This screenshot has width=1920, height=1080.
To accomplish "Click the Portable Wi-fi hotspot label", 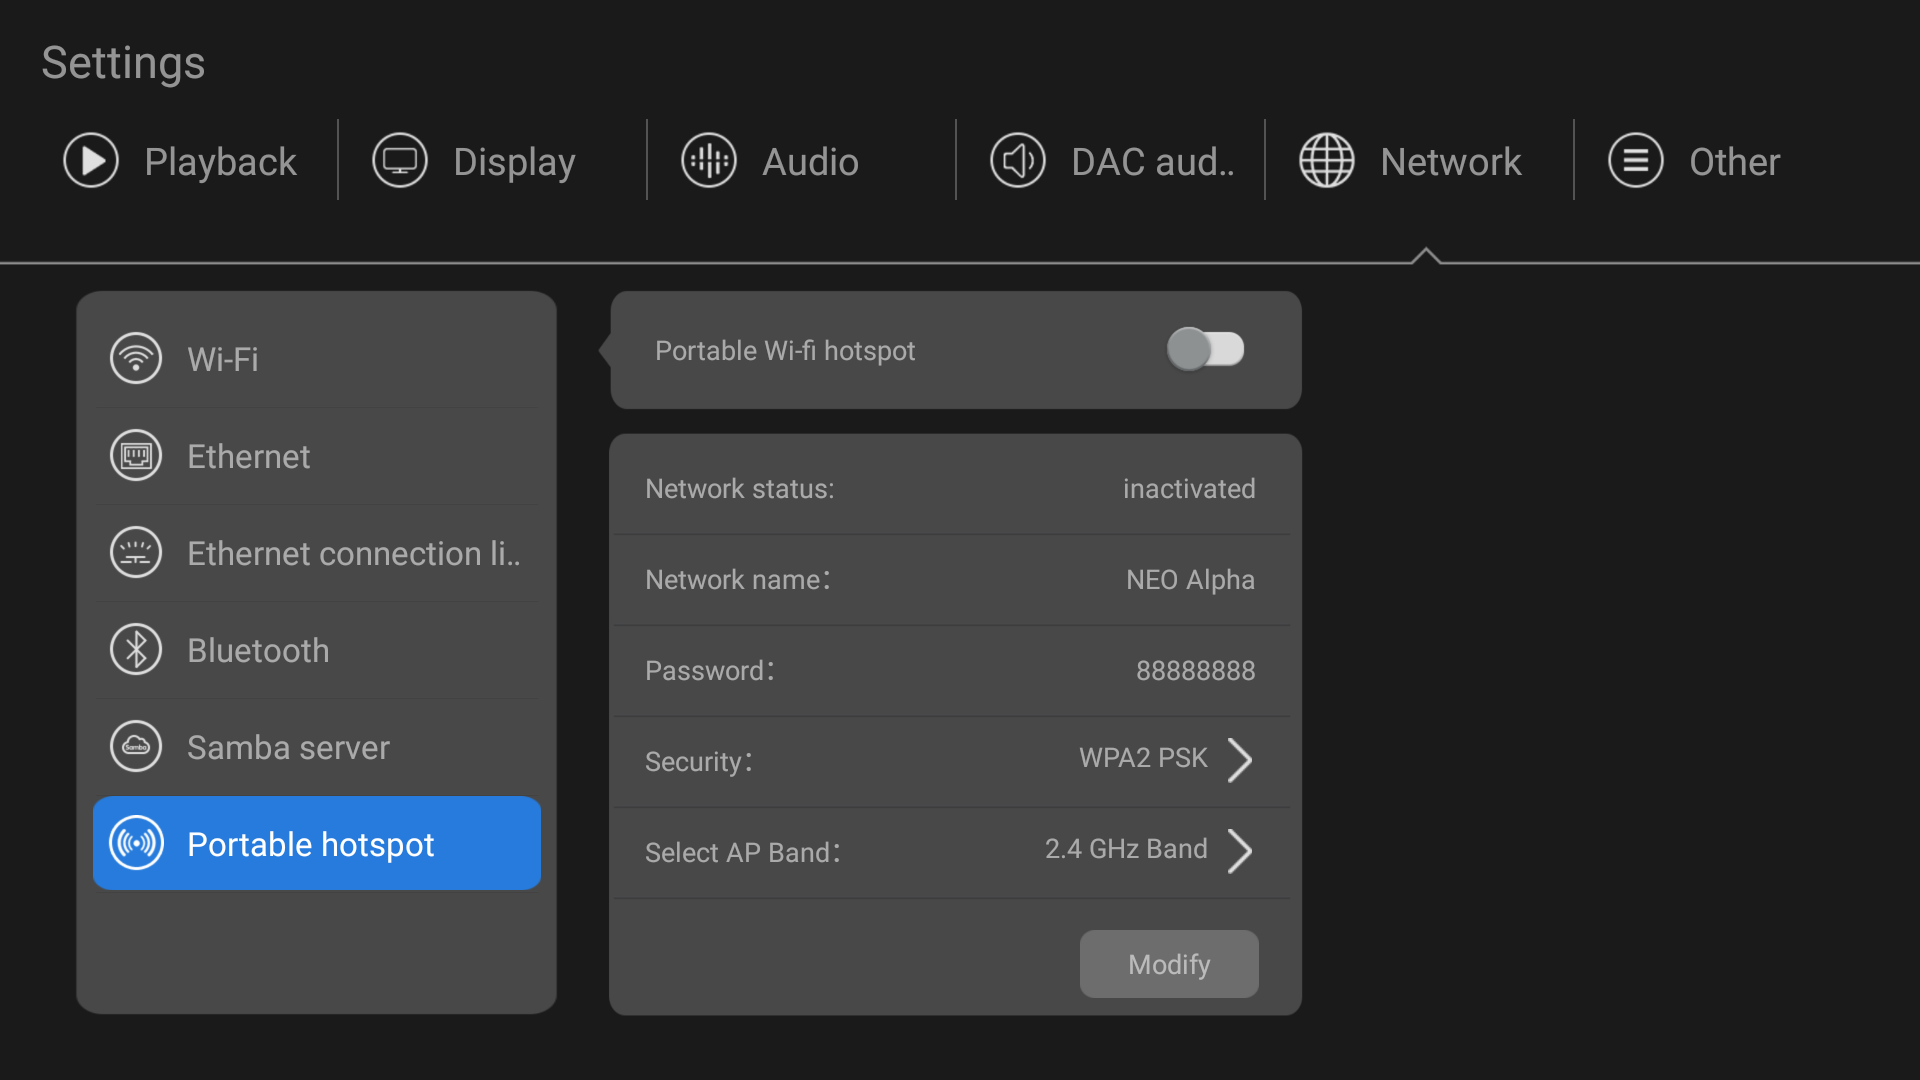I will (785, 351).
